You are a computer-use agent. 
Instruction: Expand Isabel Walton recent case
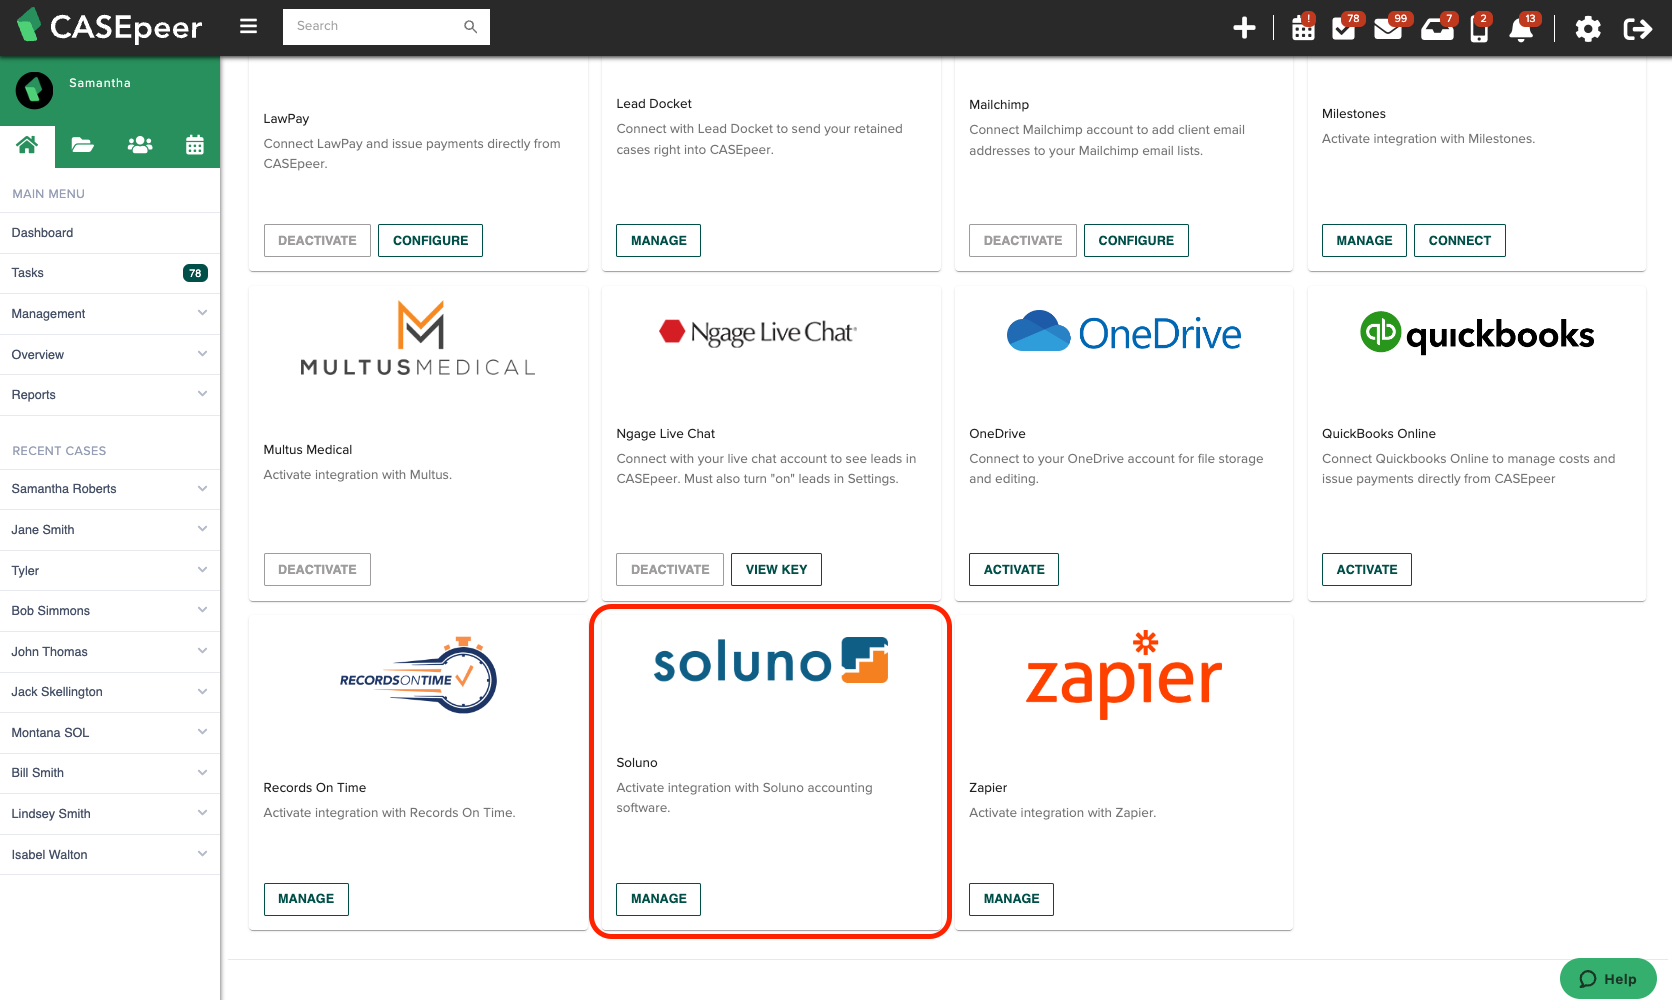click(110, 855)
